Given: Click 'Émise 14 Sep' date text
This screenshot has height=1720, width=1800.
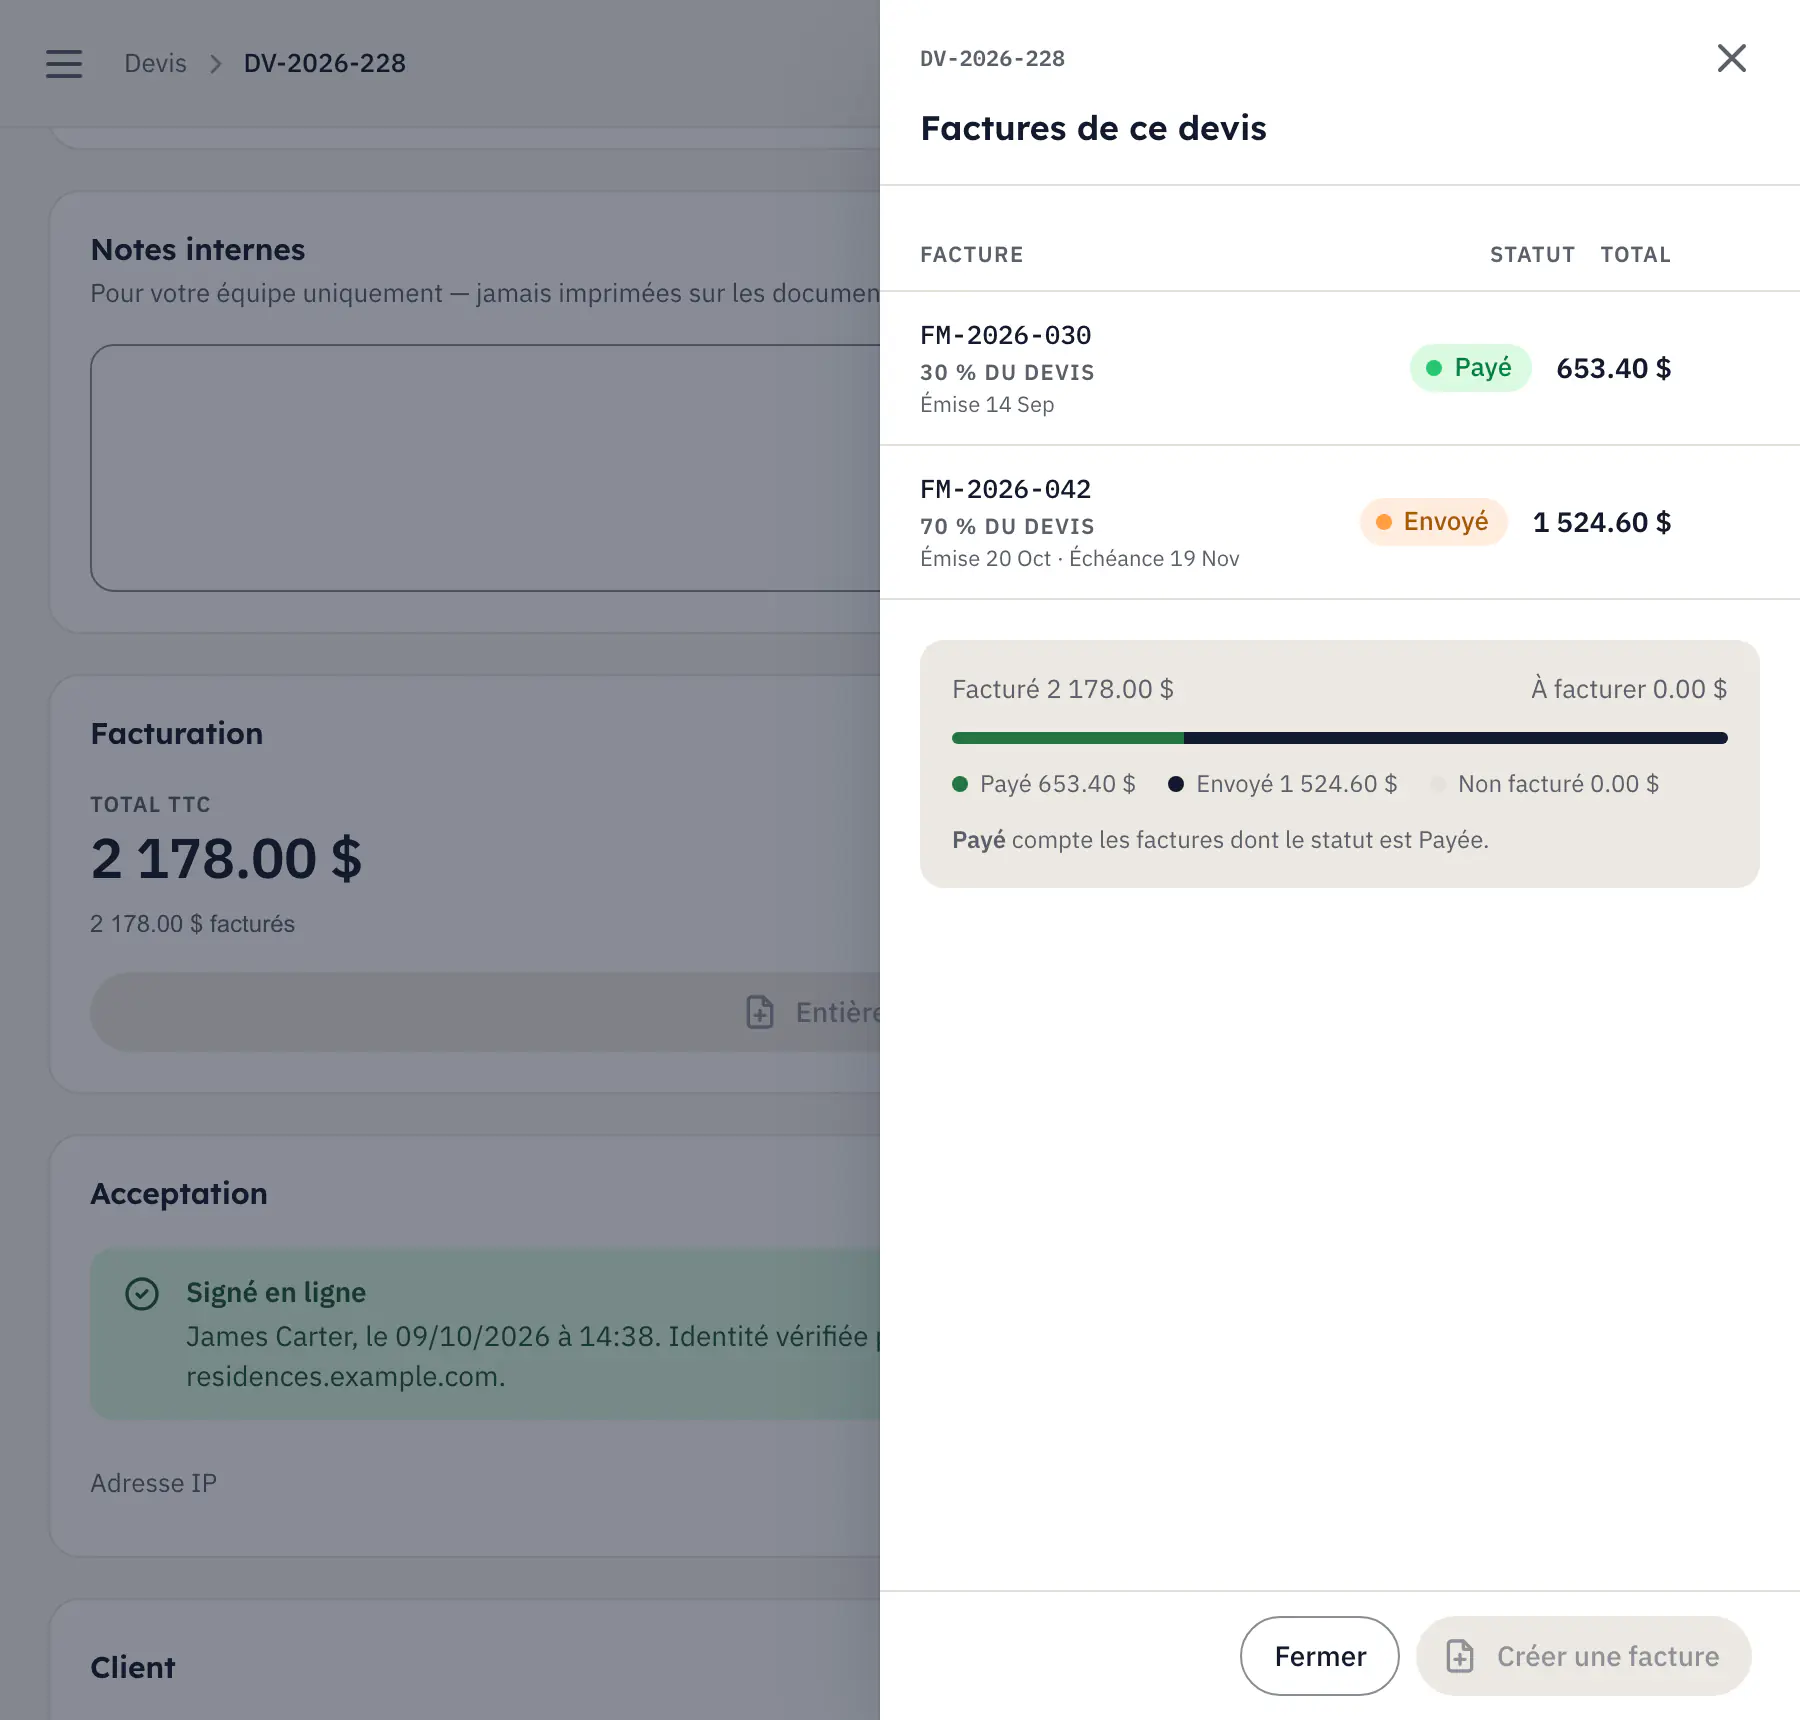Looking at the screenshot, I should pyautogui.click(x=987, y=404).
